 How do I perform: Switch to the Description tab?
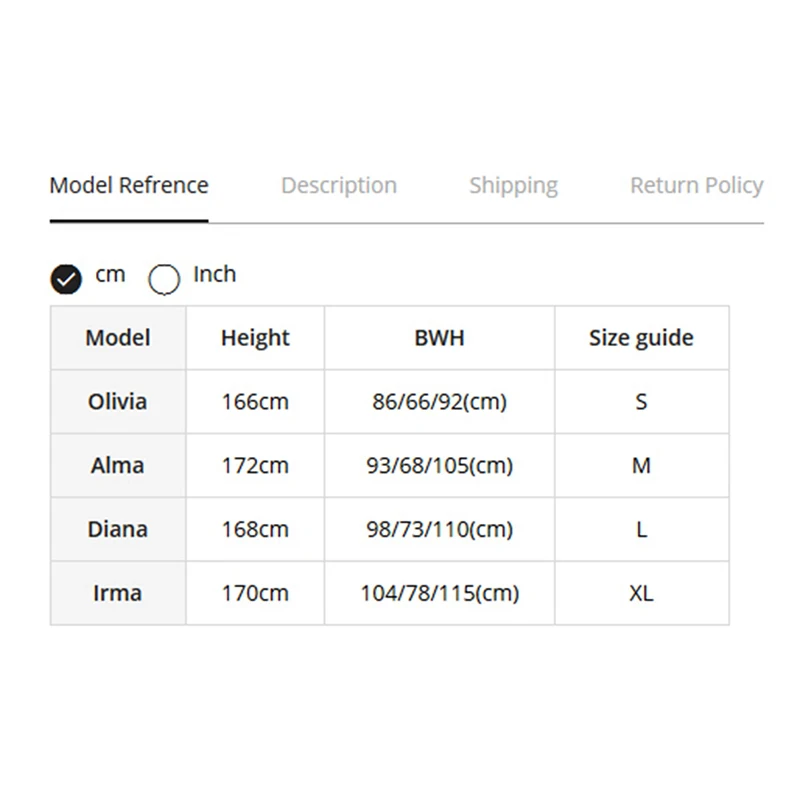point(339,186)
